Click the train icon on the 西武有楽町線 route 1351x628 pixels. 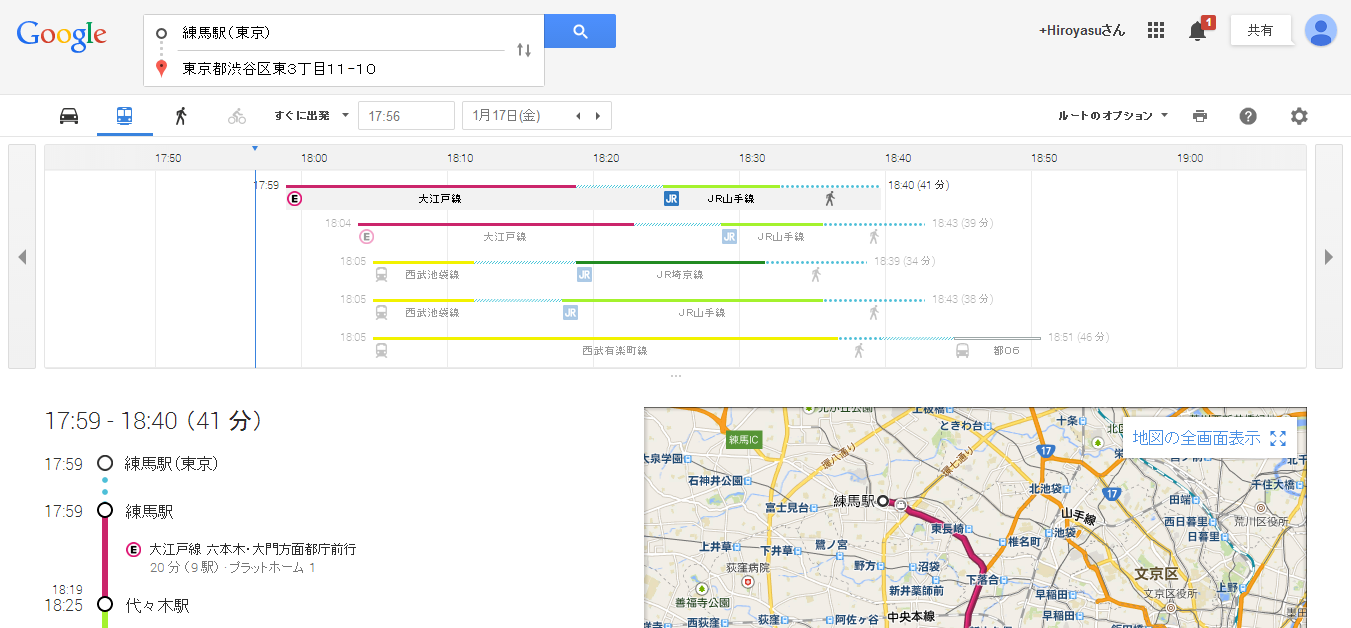point(382,351)
